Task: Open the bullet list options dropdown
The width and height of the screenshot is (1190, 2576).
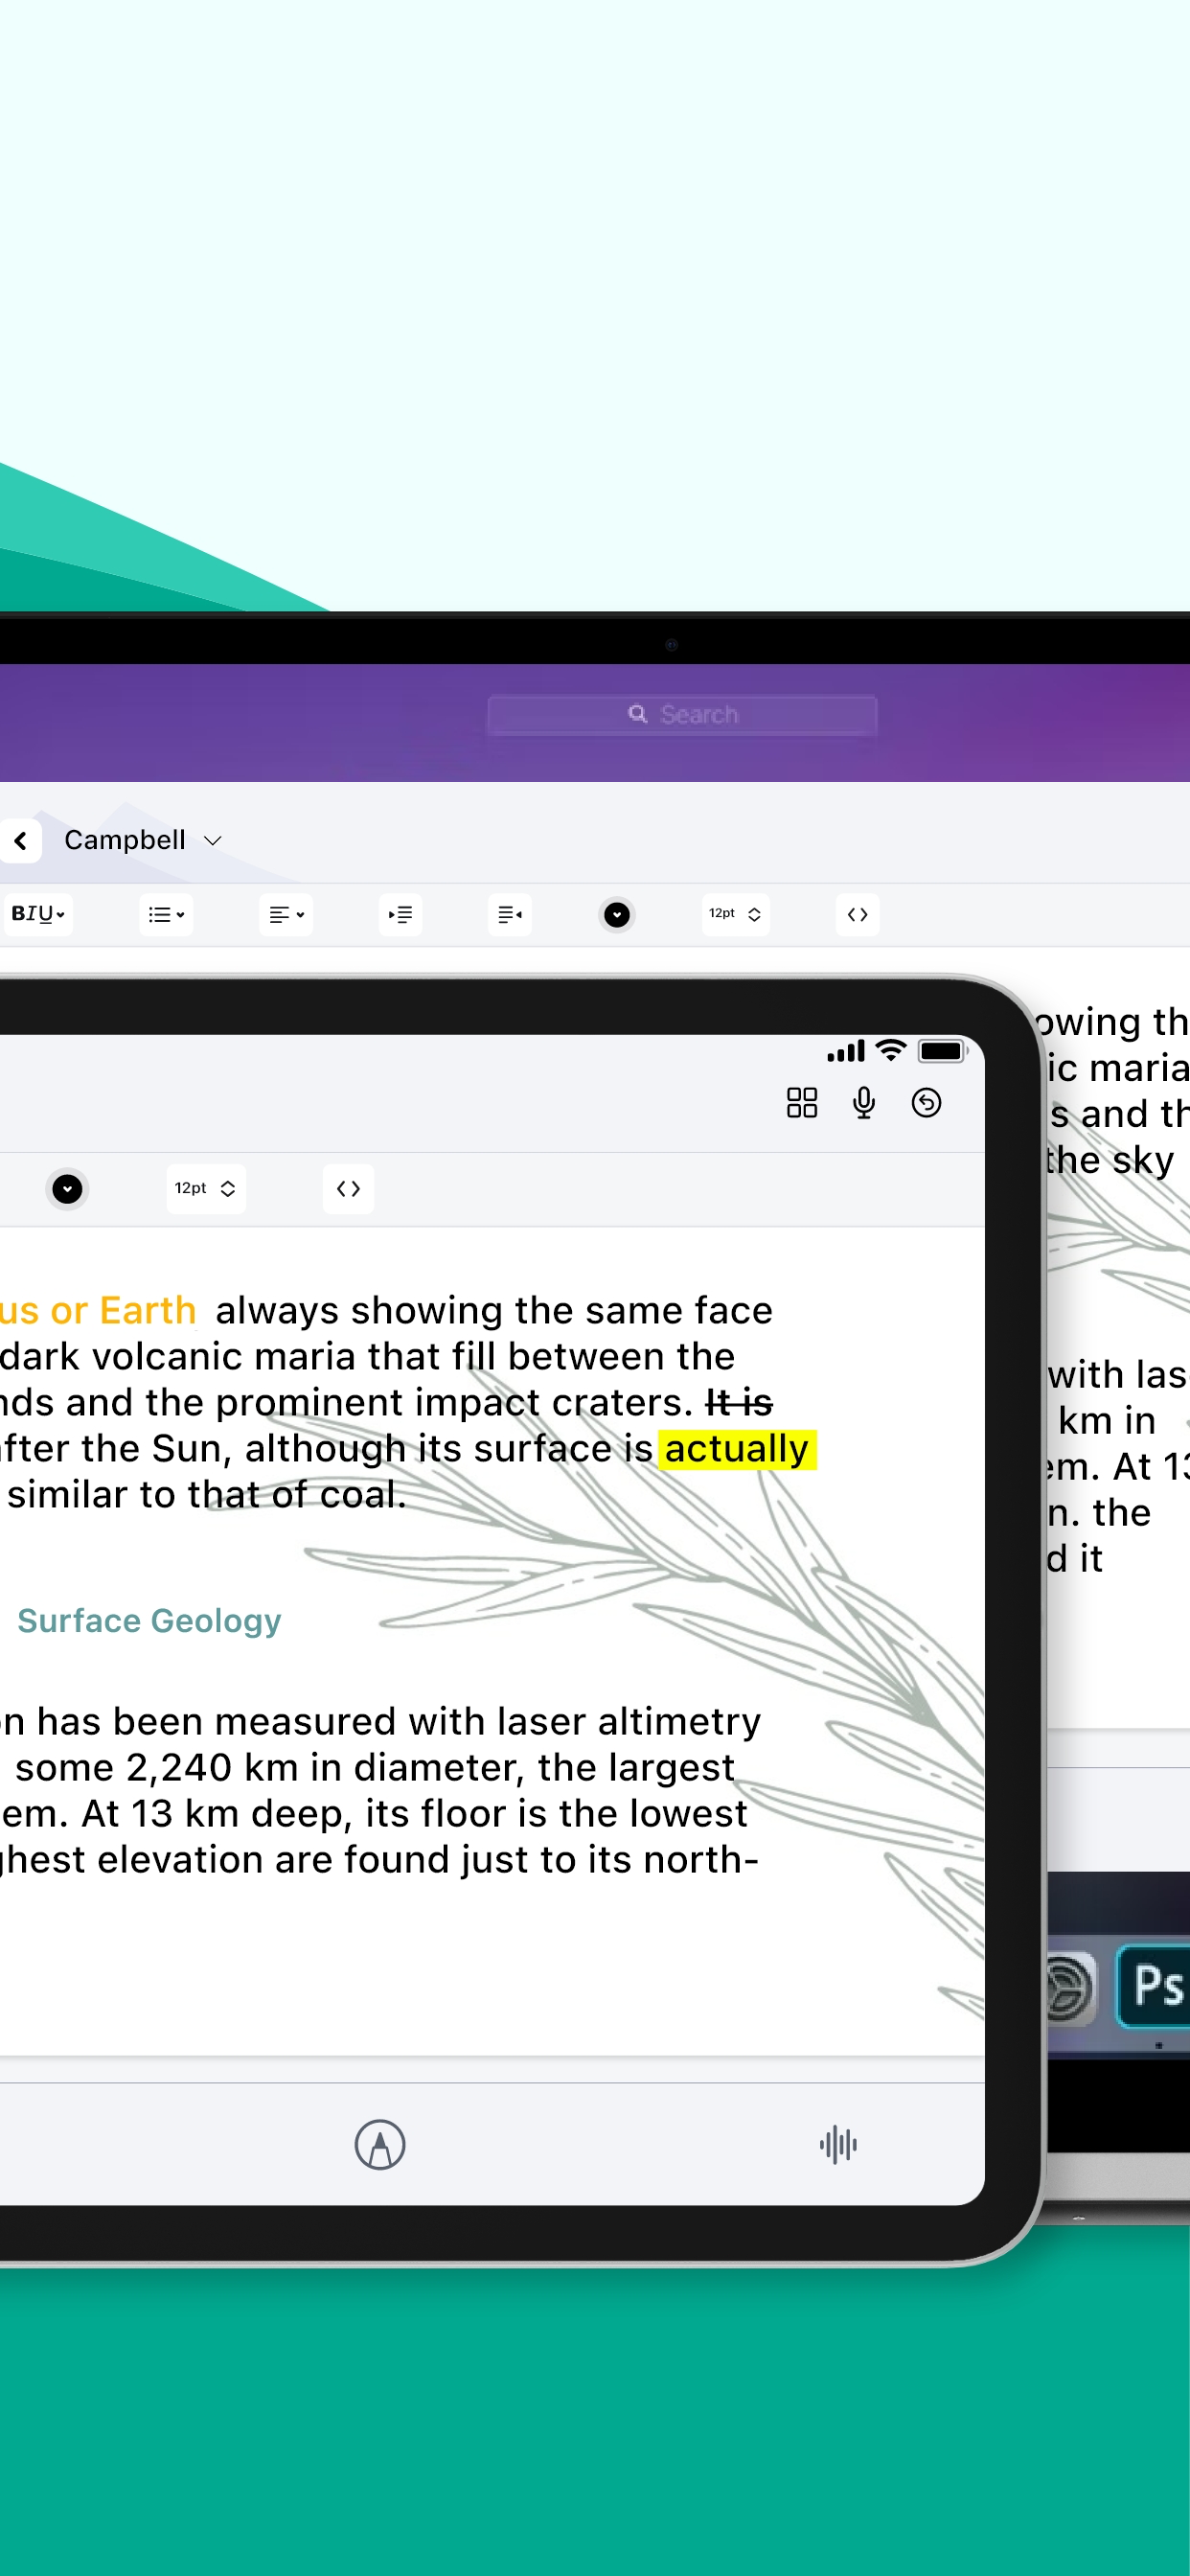Action: coord(166,914)
